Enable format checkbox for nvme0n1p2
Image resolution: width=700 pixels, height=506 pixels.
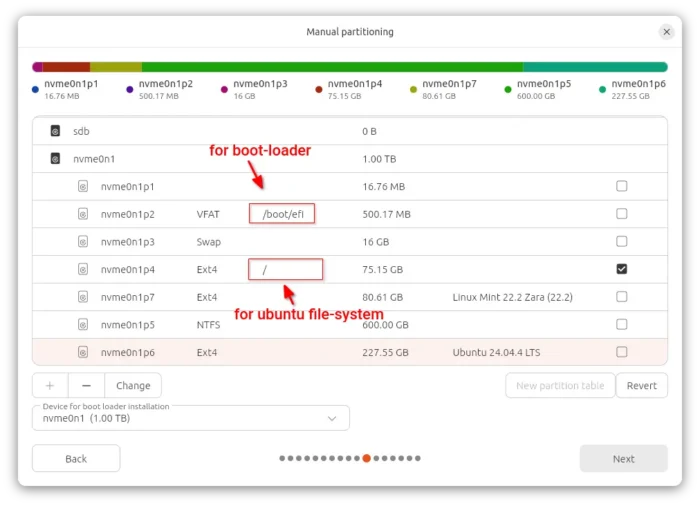tap(622, 214)
